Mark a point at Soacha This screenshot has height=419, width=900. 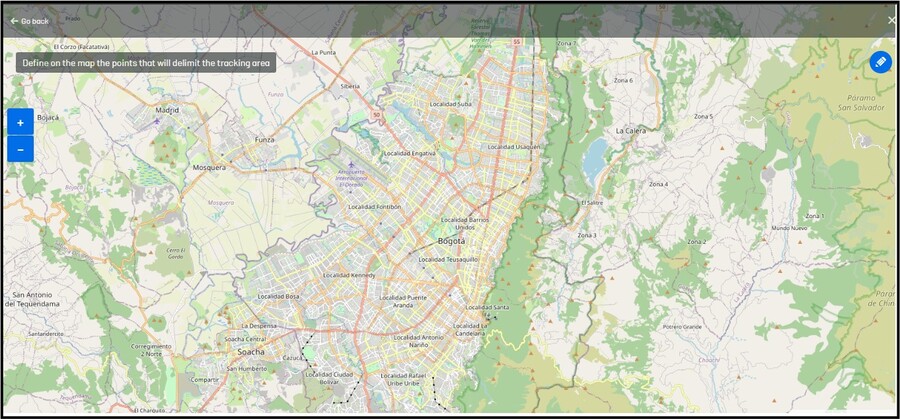250,352
